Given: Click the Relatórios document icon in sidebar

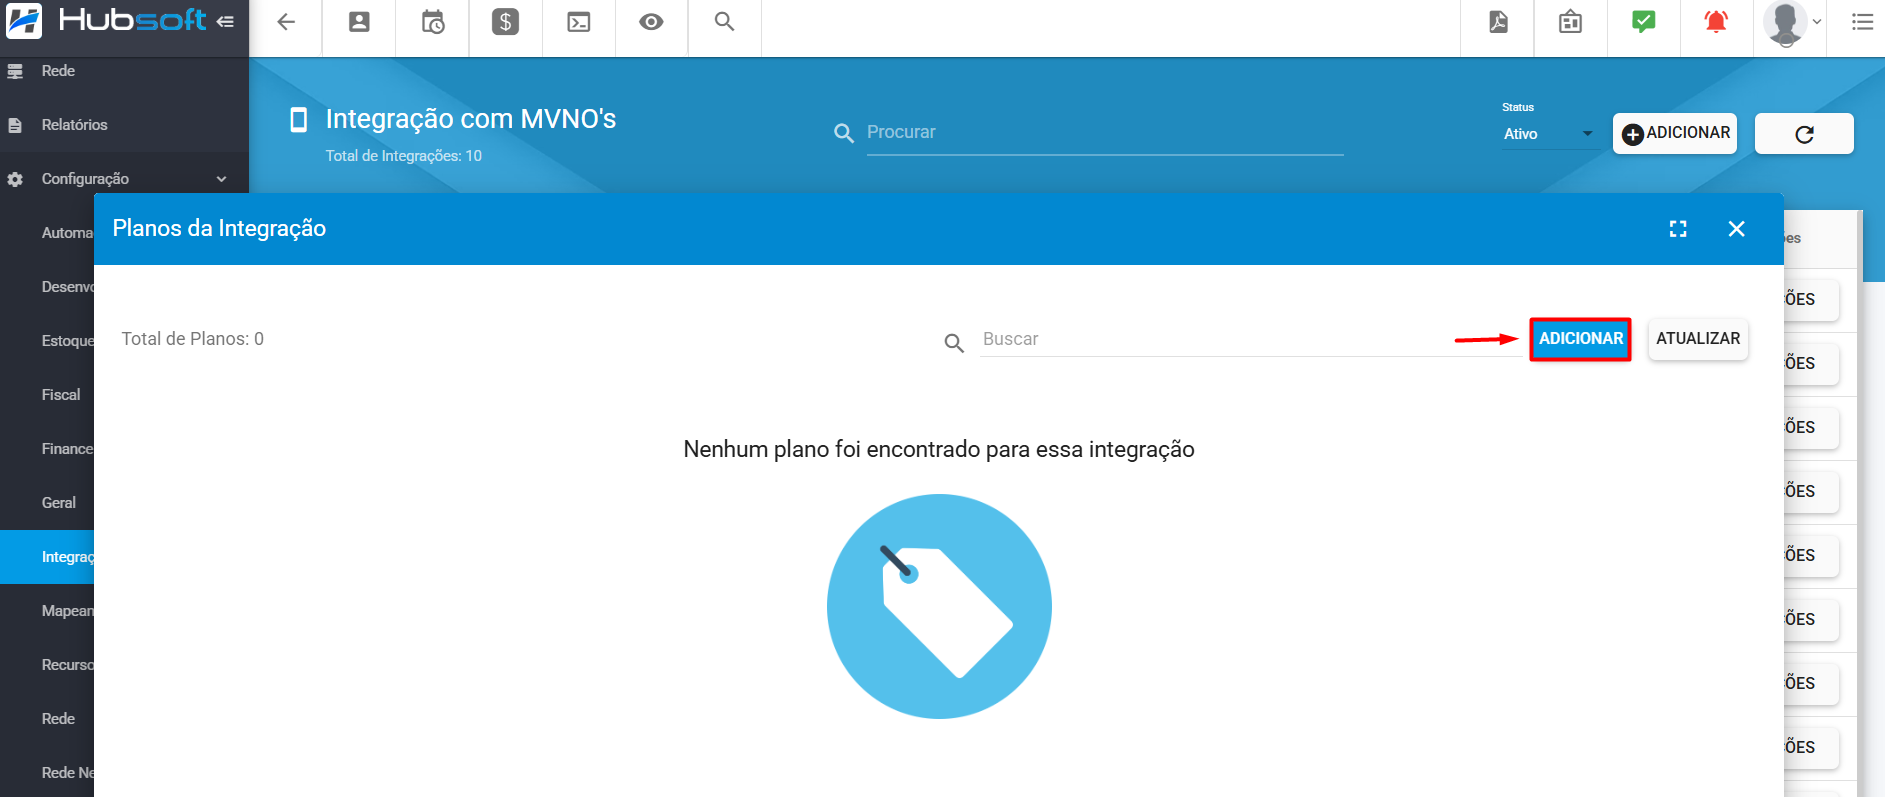Looking at the screenshot, I should tap(15, 125).
